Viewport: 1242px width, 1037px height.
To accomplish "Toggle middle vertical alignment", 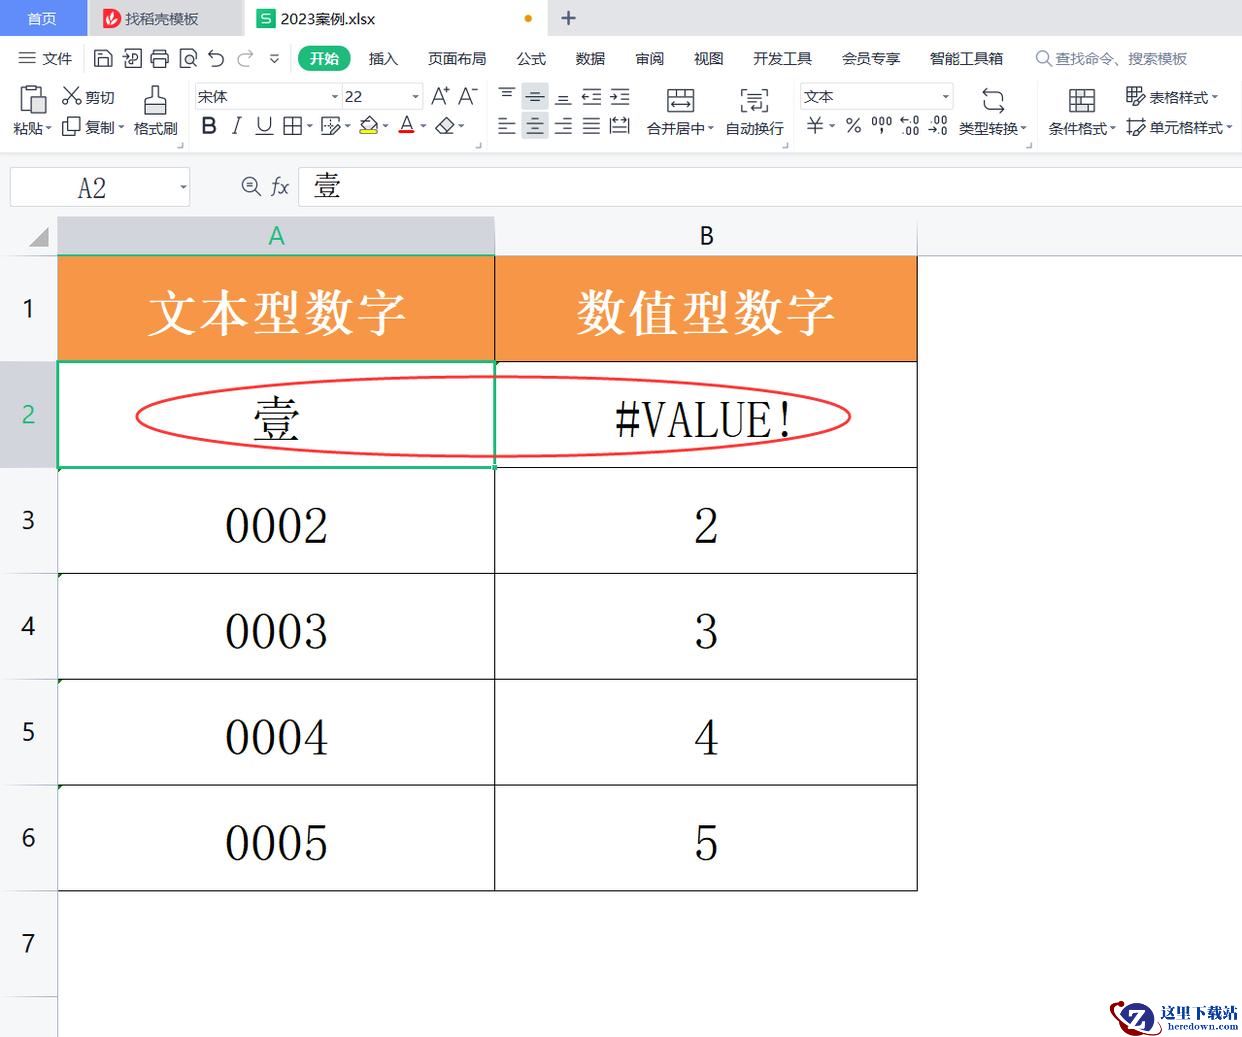I will point(535,96).
